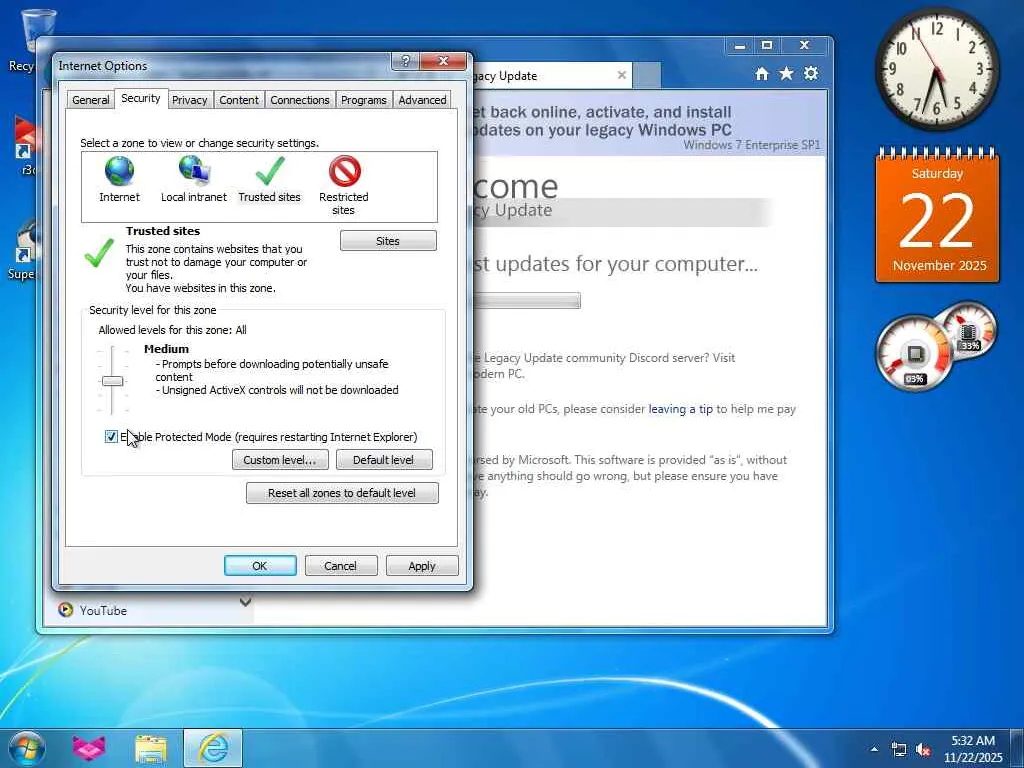Click 'You have websites in this zone.'

tap(200, 288)
